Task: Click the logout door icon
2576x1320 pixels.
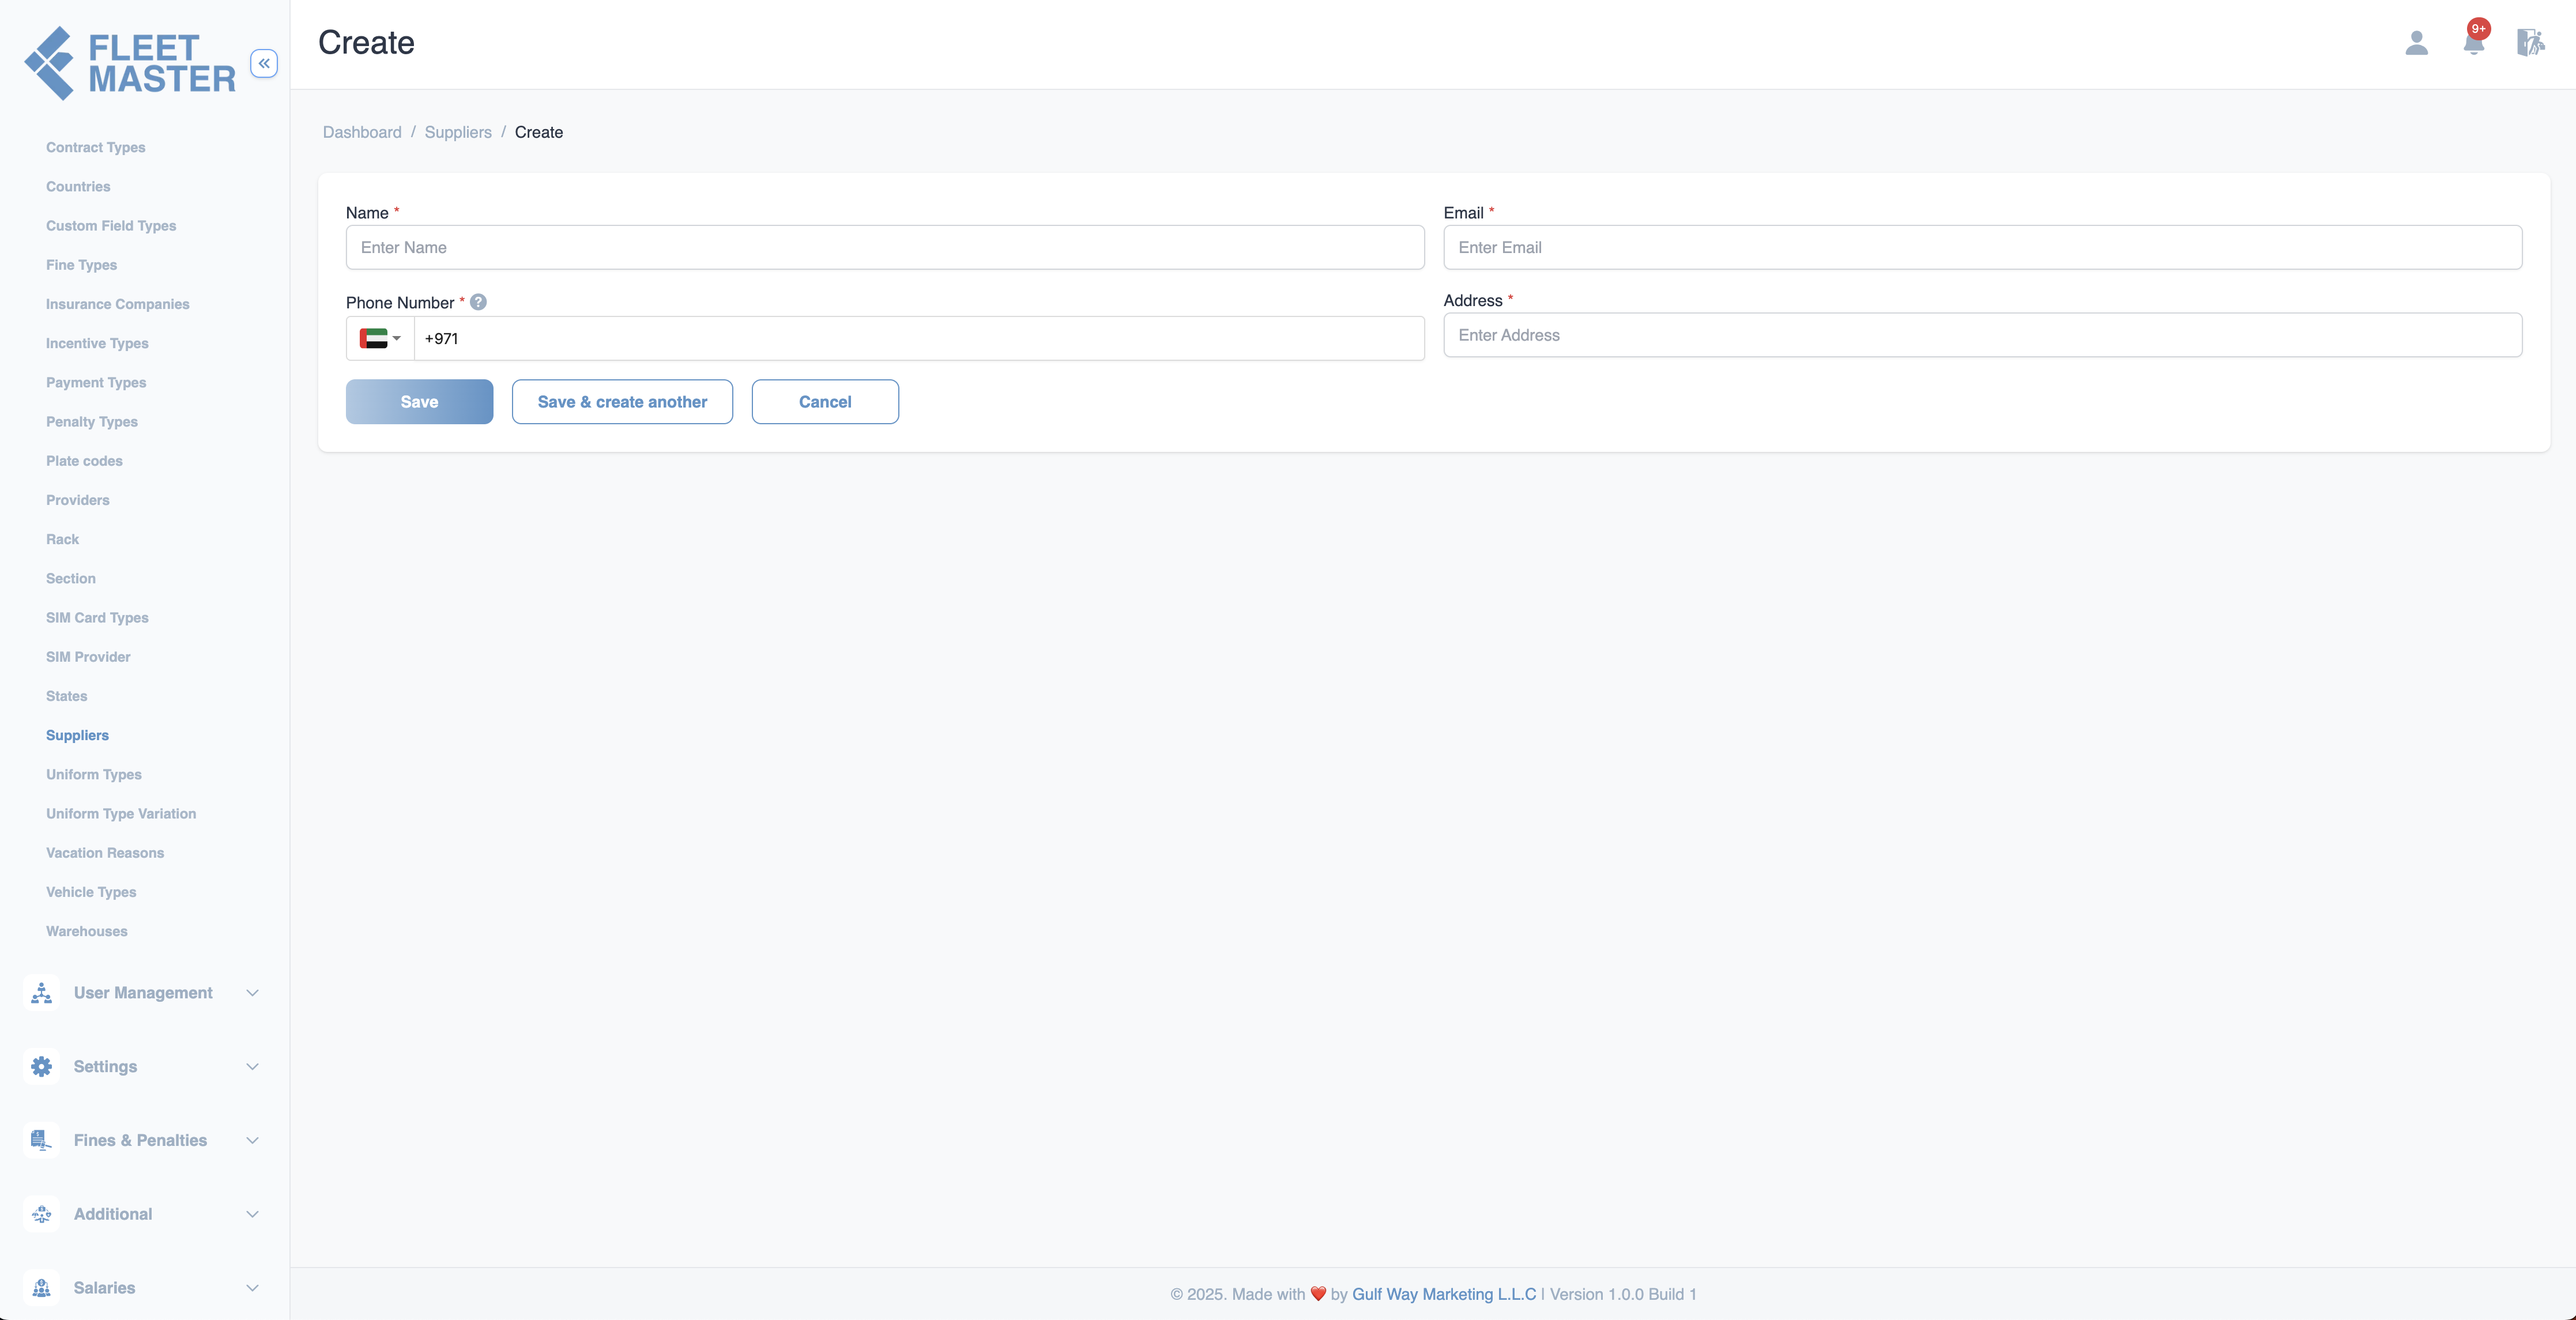Action: 2530,42
